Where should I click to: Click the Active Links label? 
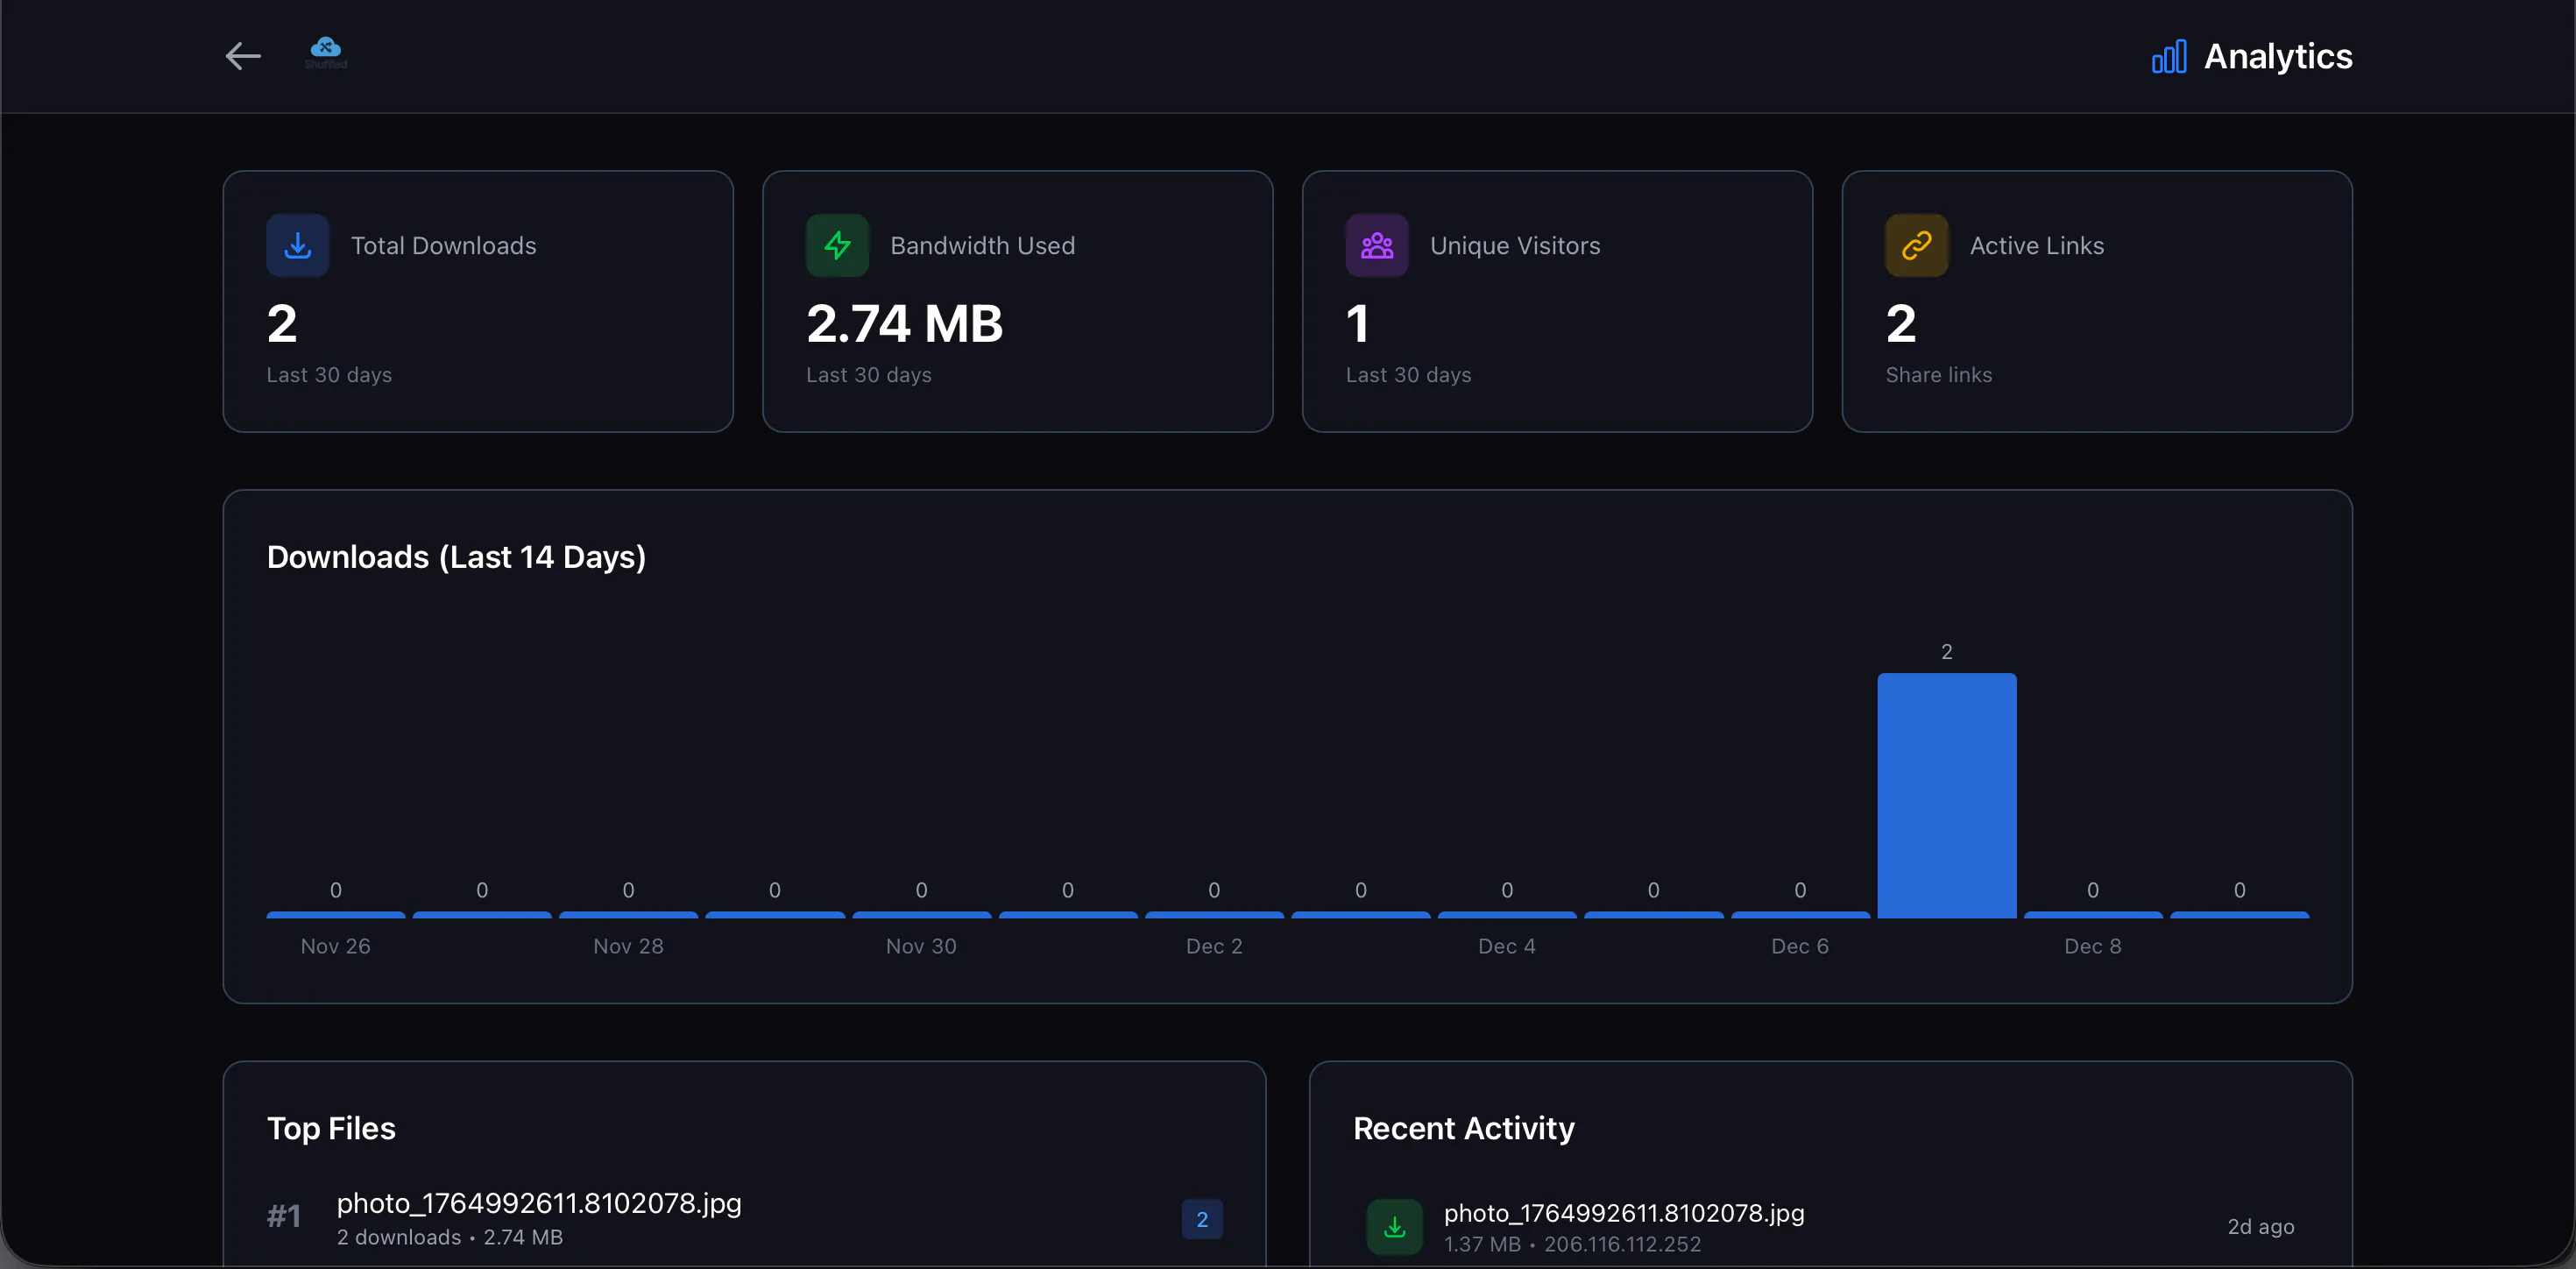tap(2037, 245)
